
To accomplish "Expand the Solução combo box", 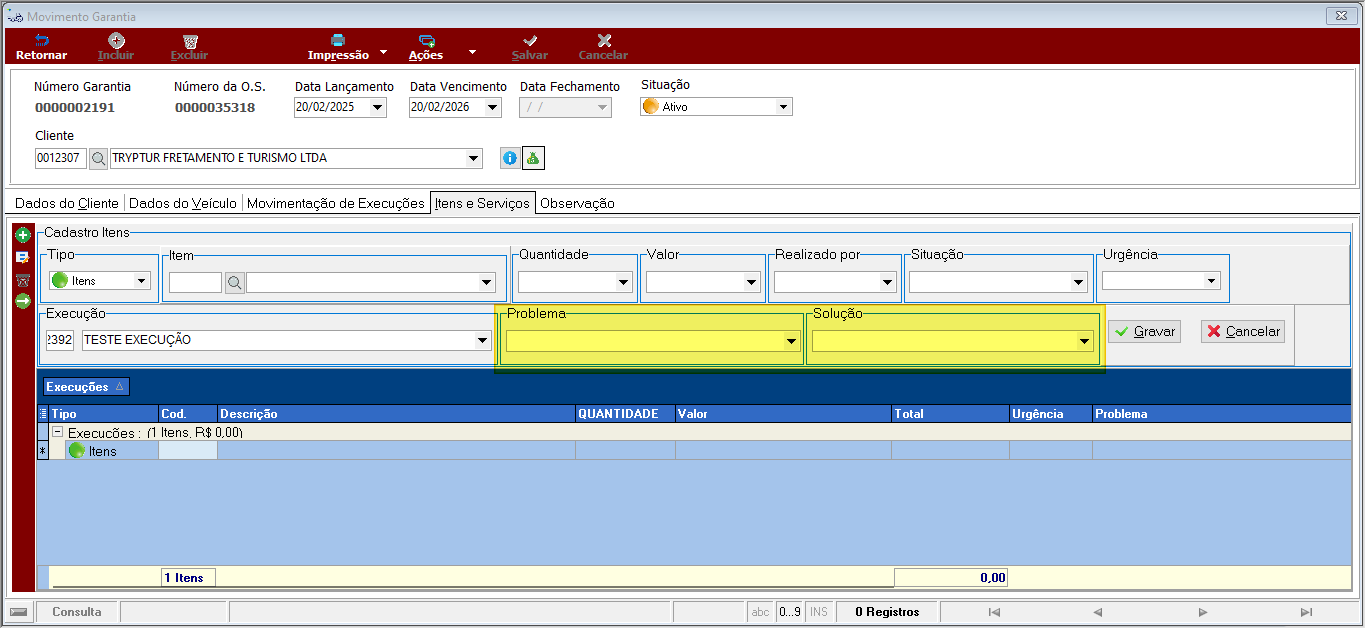I will click(x=952, y=341).
